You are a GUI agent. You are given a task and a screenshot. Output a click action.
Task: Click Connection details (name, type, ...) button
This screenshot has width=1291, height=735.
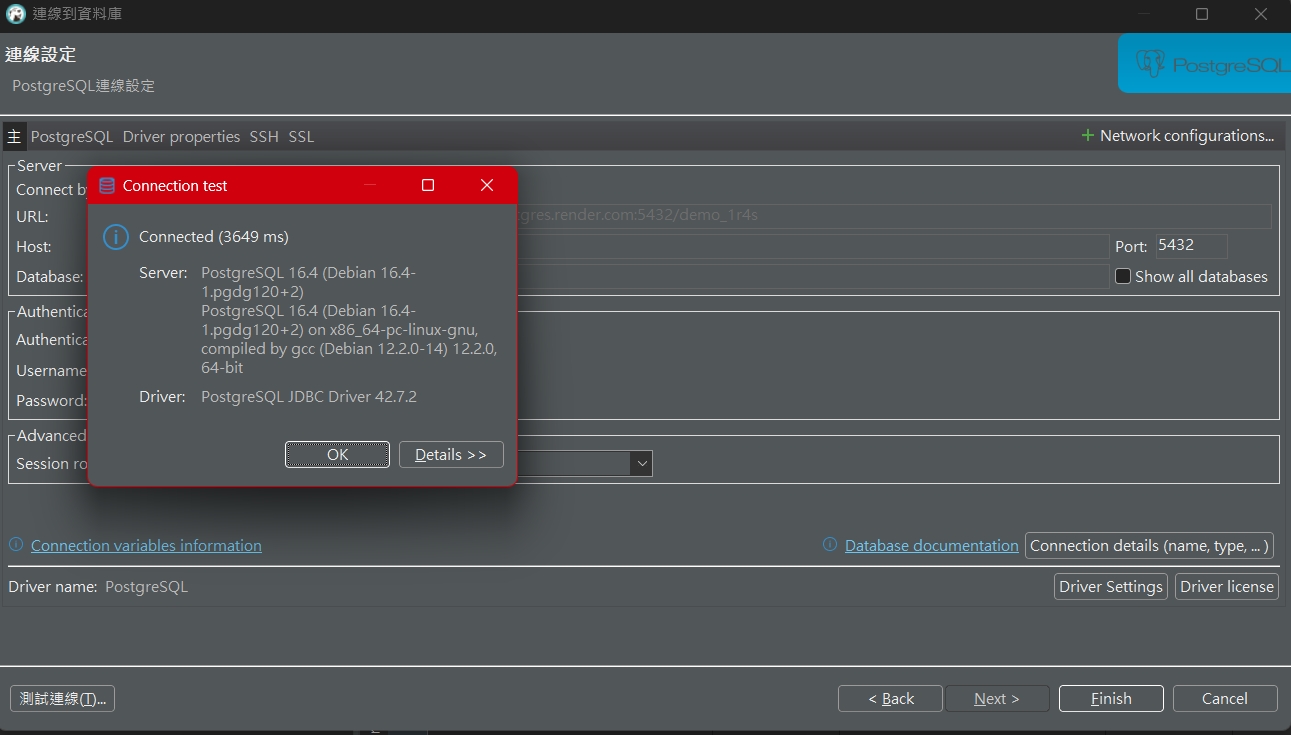tap(1149, 545)
